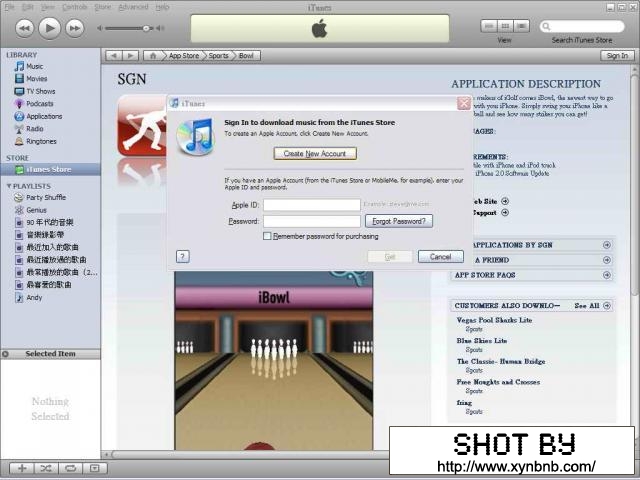640x480 pixels.
Task: Adjust the volume slider
Action: [146, 28]
